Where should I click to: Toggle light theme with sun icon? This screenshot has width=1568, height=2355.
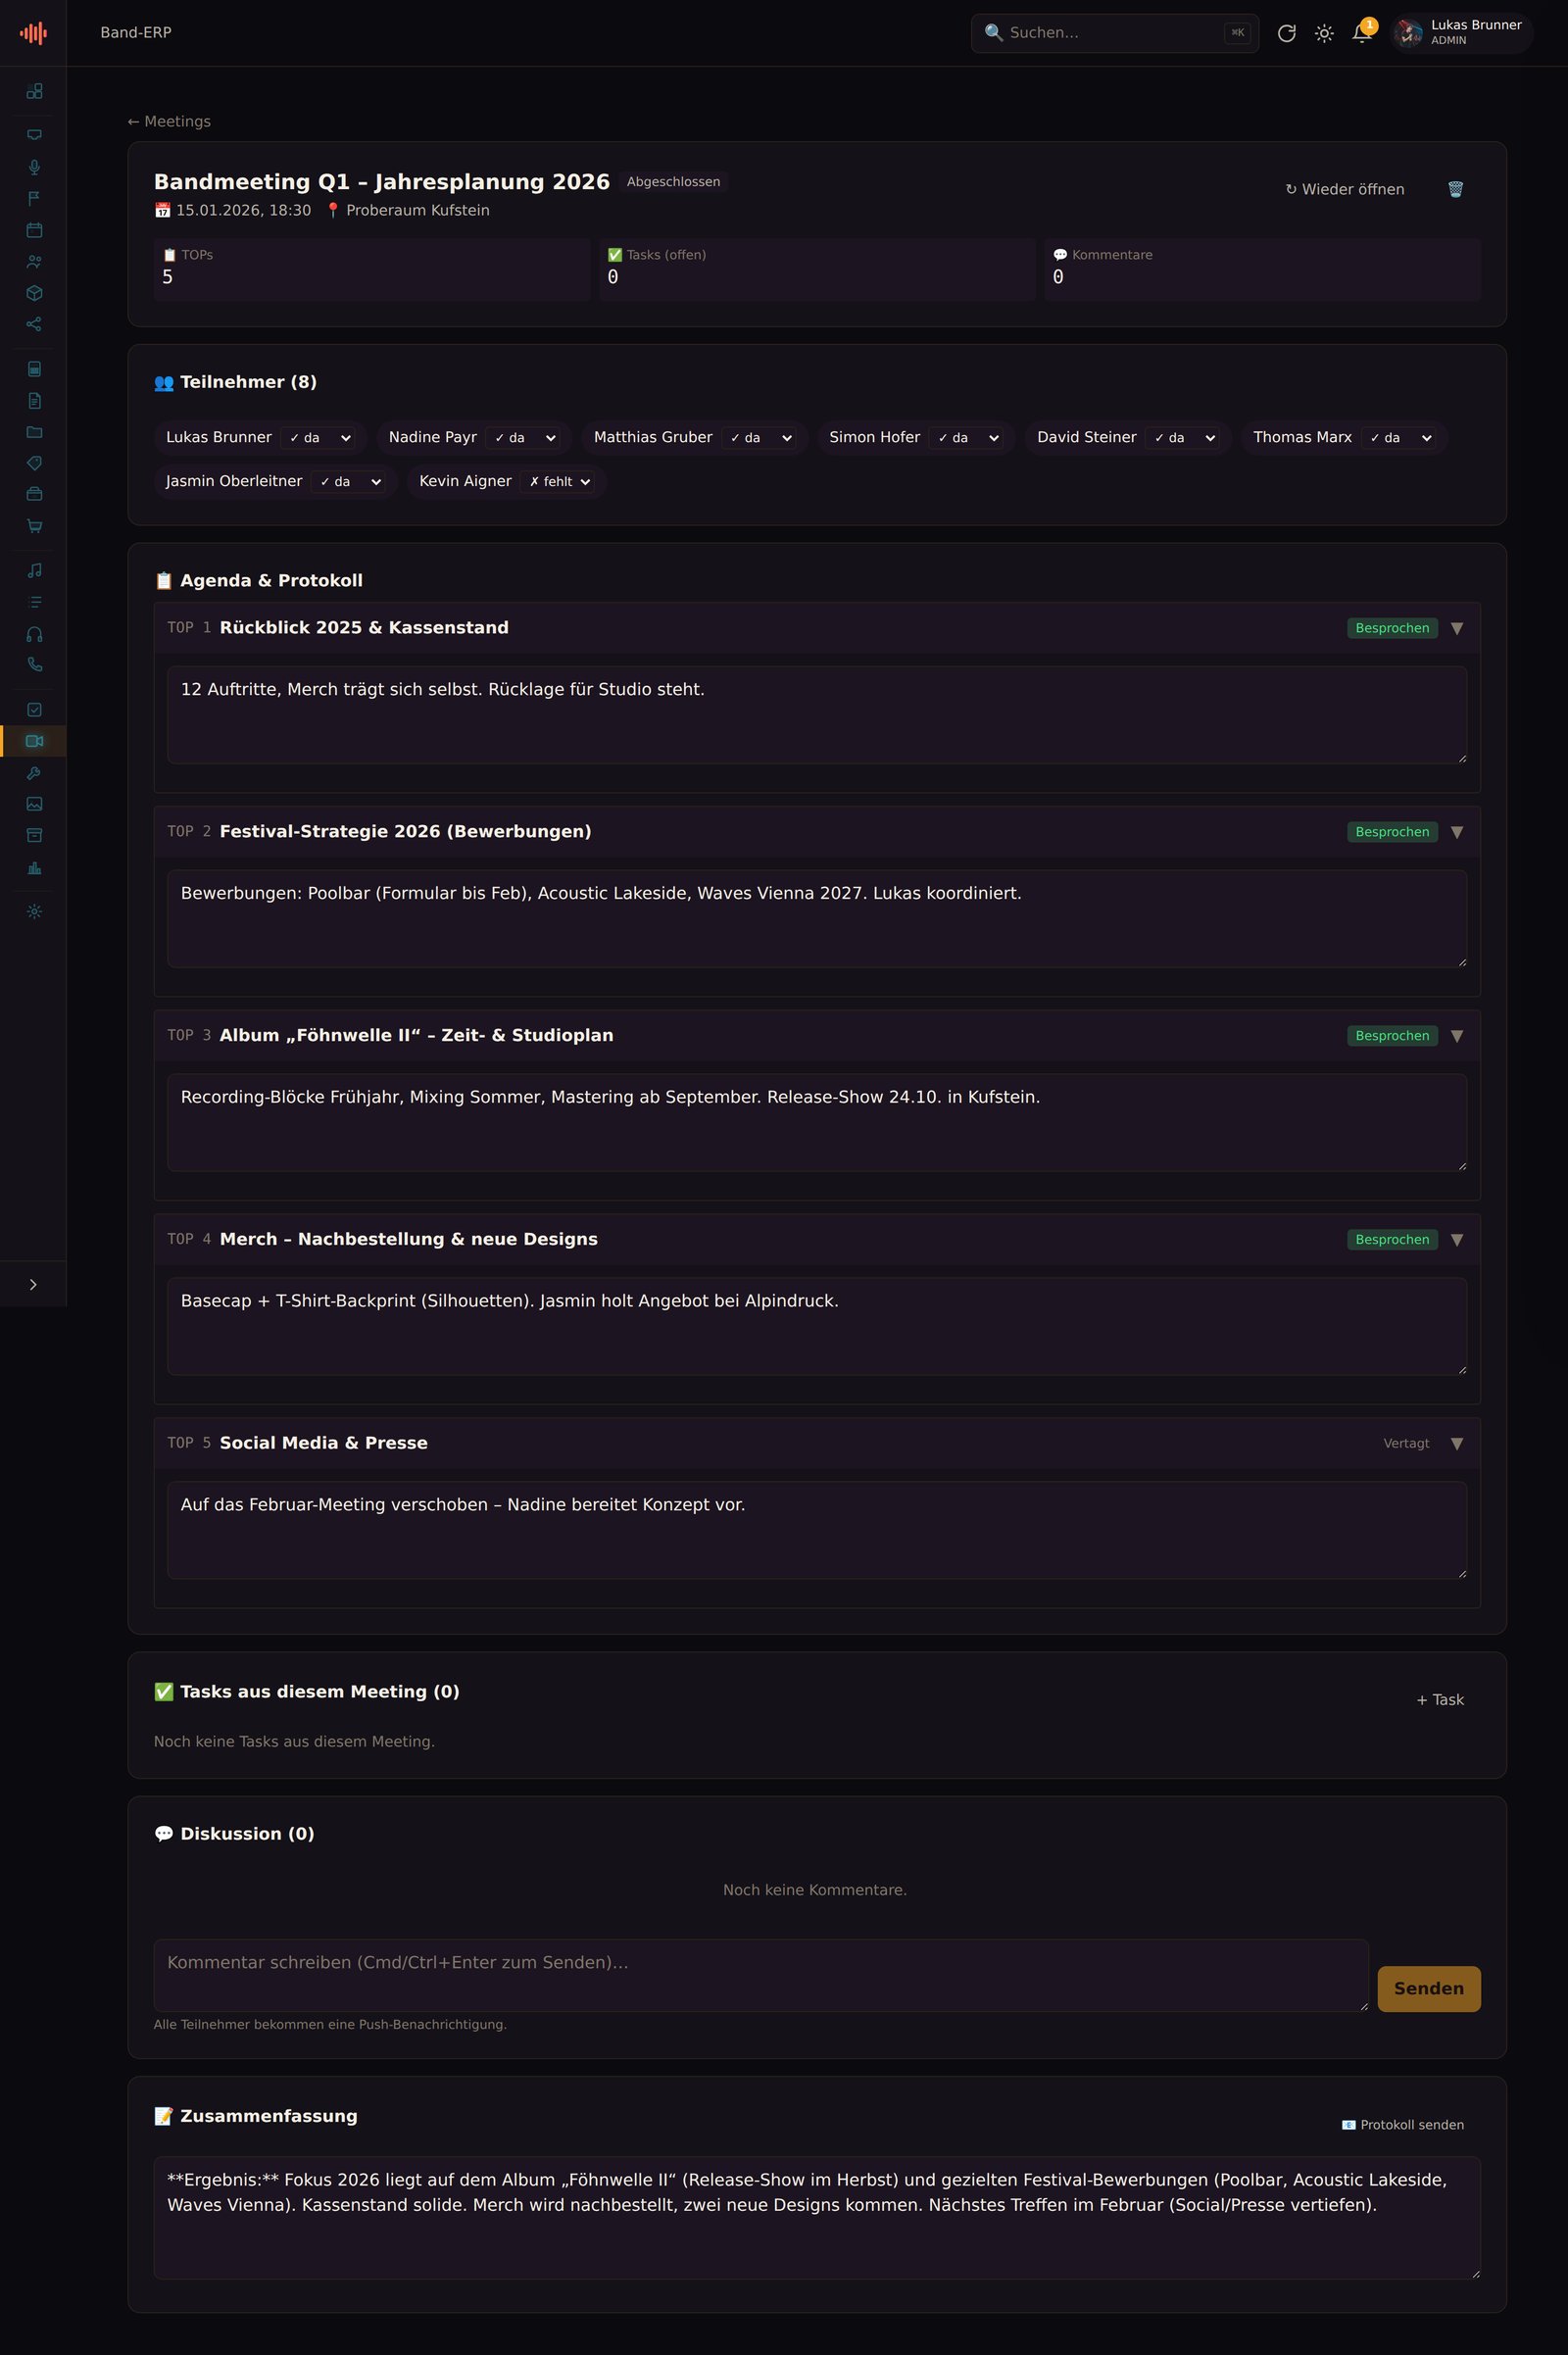click(1324, 33)
